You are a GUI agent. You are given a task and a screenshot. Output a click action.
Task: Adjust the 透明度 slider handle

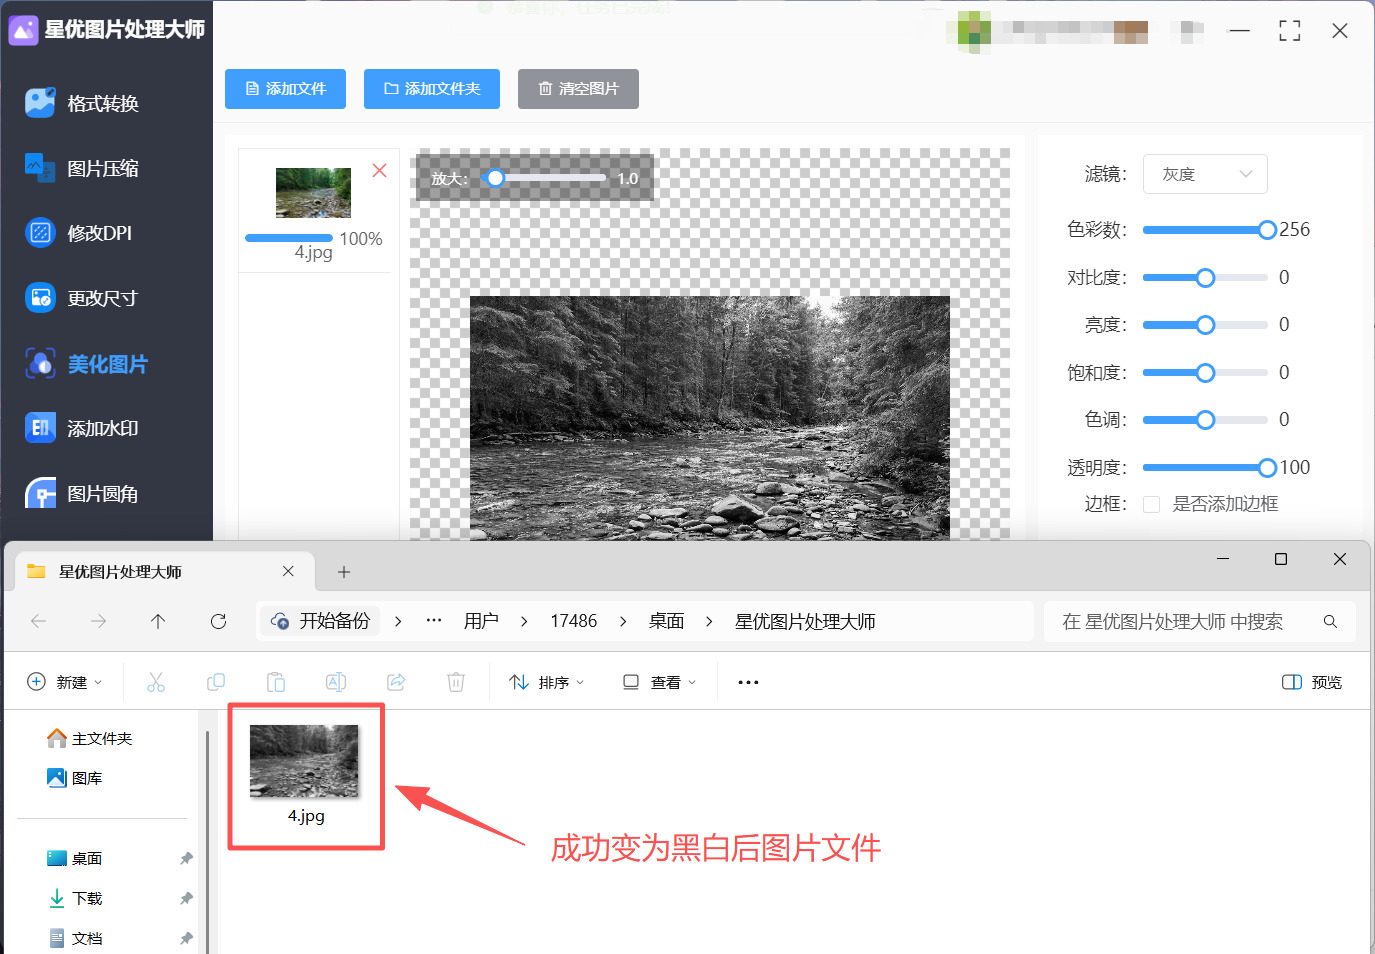coord(1267,468)
